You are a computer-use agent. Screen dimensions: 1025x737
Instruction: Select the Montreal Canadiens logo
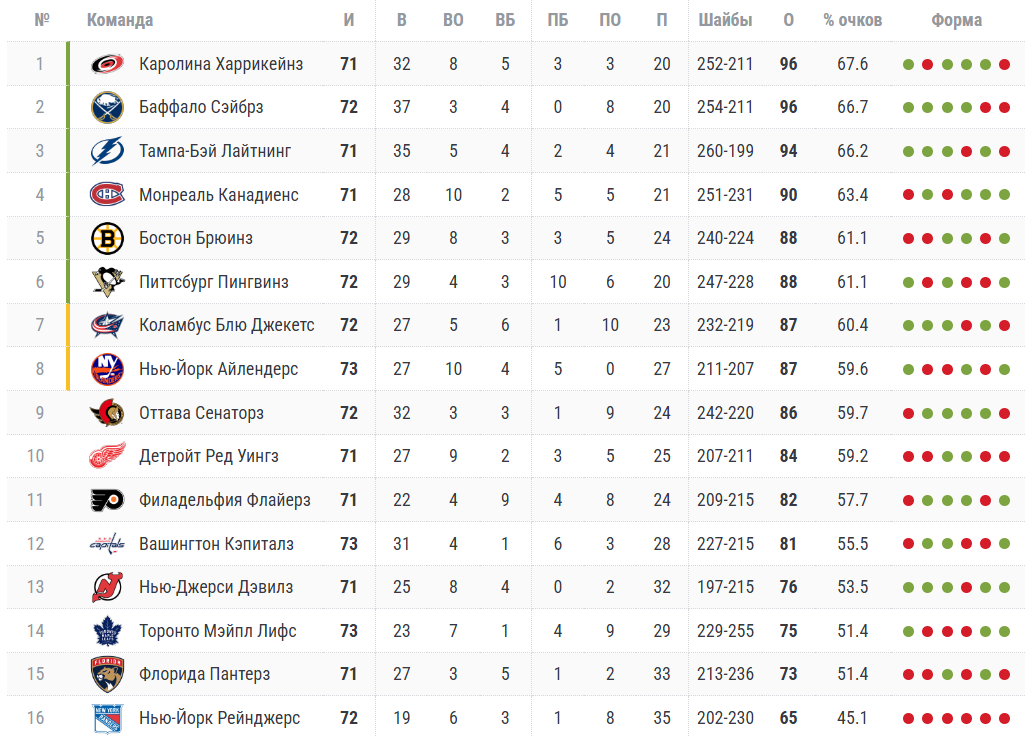(107, 195)
